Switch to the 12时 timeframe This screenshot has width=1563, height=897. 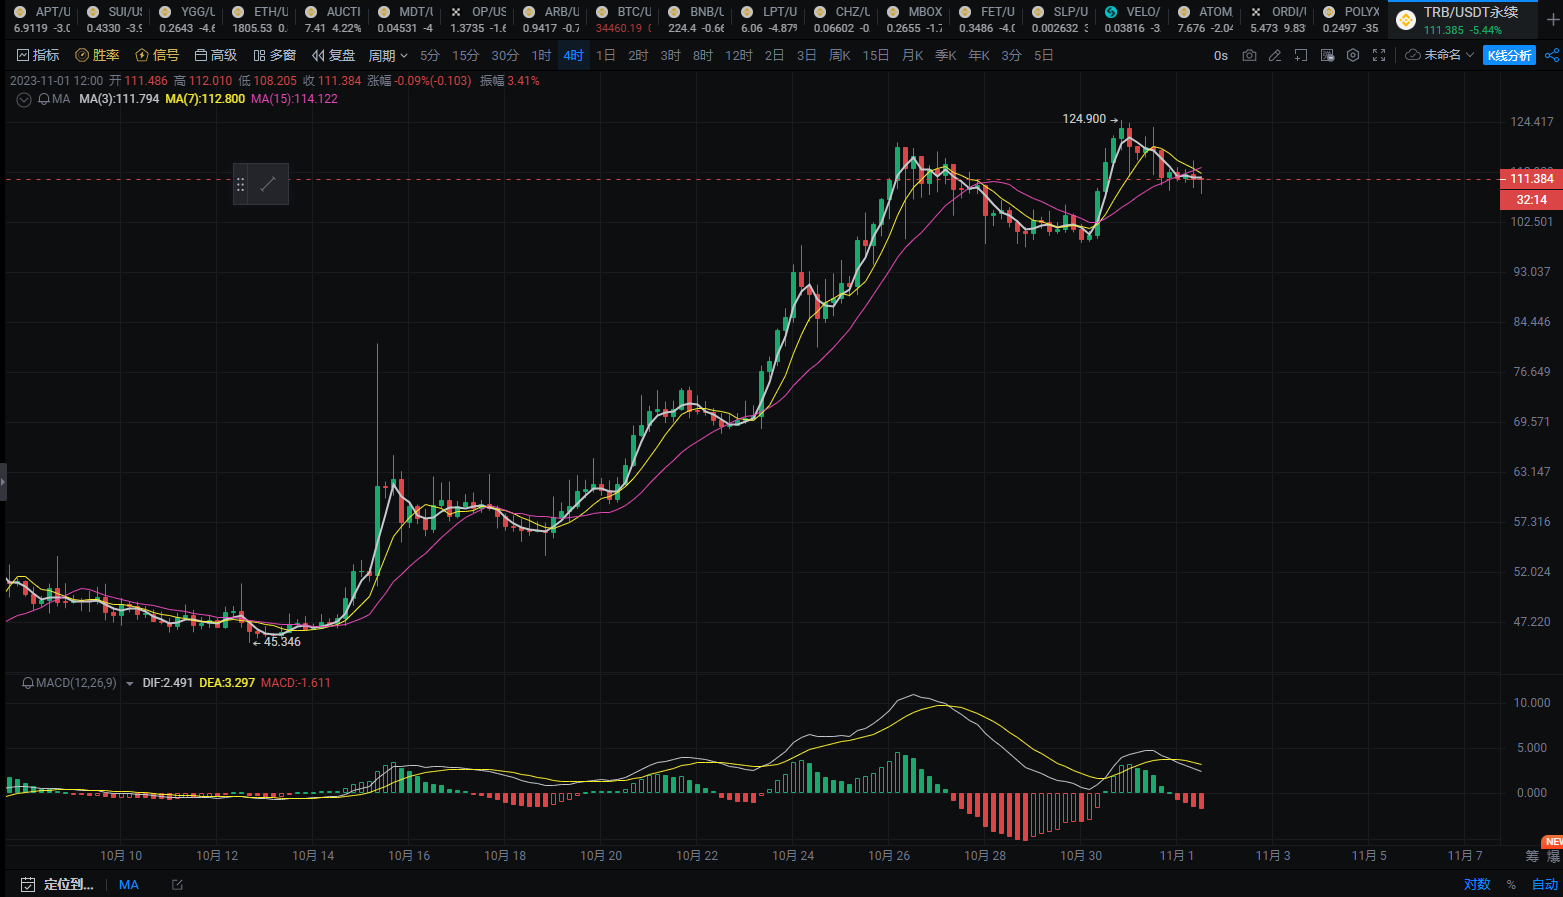pos(739,55)
